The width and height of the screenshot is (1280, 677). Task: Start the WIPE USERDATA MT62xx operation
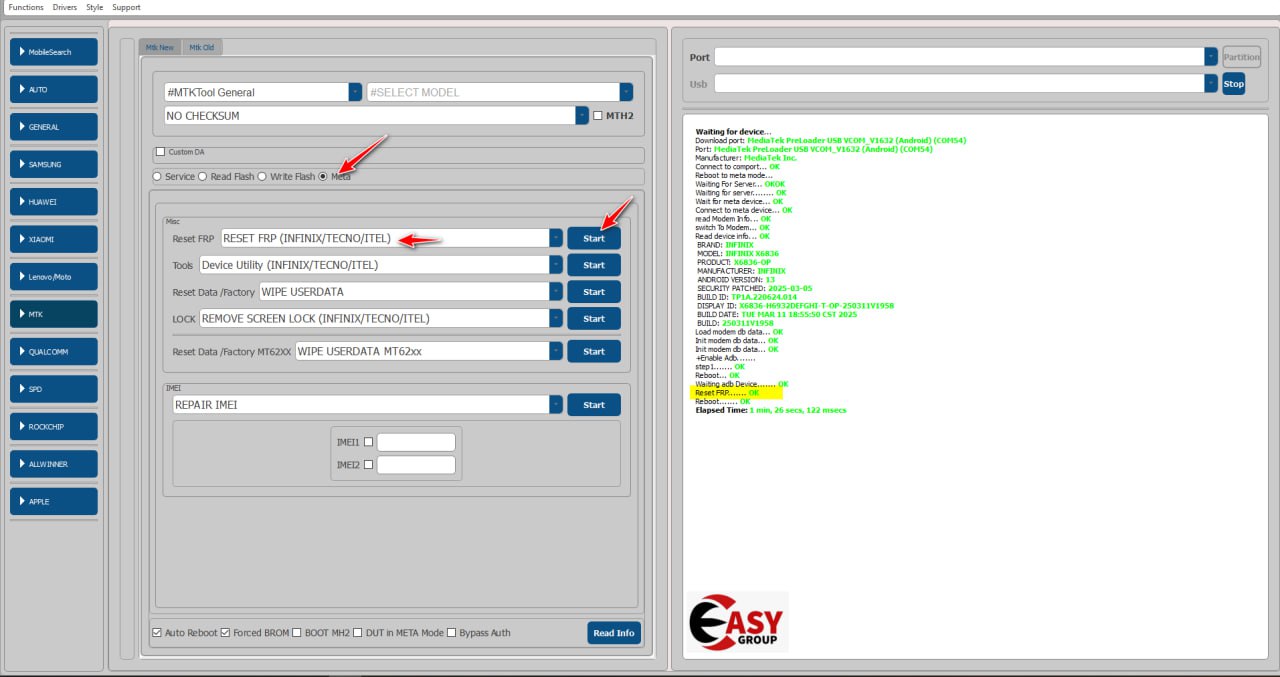click(x=594, y=351)
